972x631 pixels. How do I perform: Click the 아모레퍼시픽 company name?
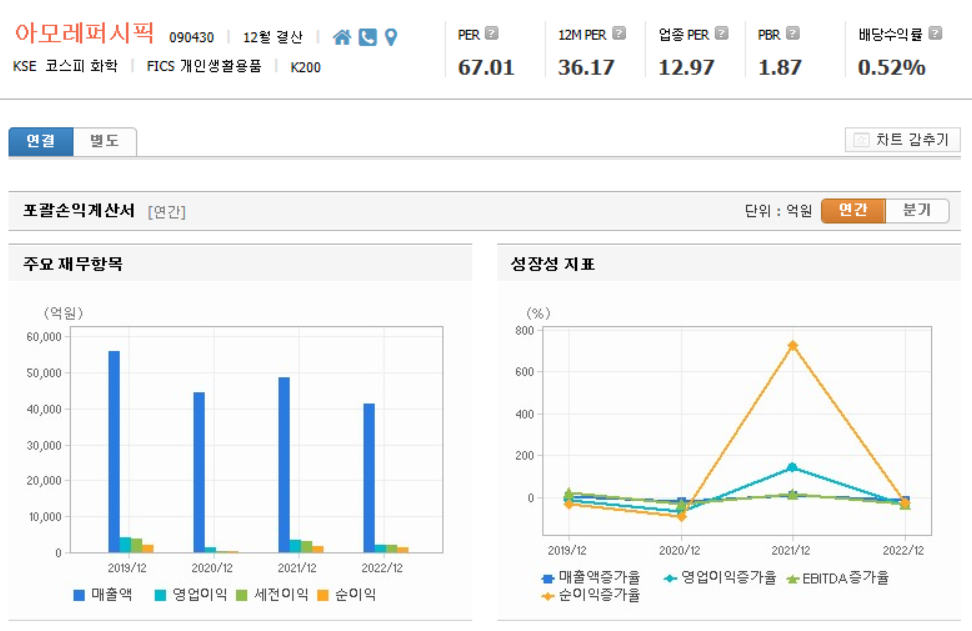84,33
